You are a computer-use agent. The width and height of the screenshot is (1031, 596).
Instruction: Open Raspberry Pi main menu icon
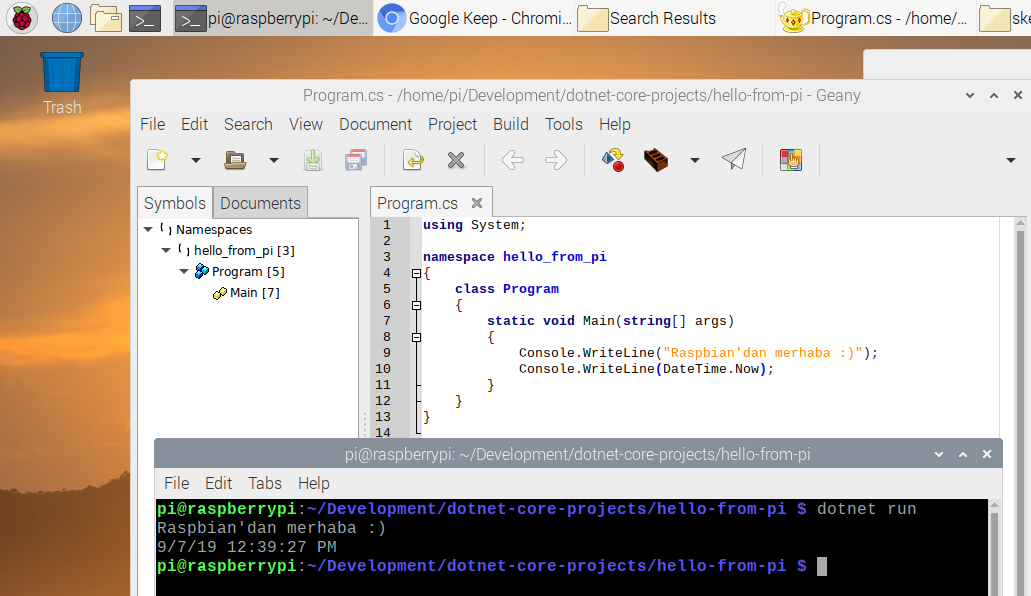(x=22, y=18)
